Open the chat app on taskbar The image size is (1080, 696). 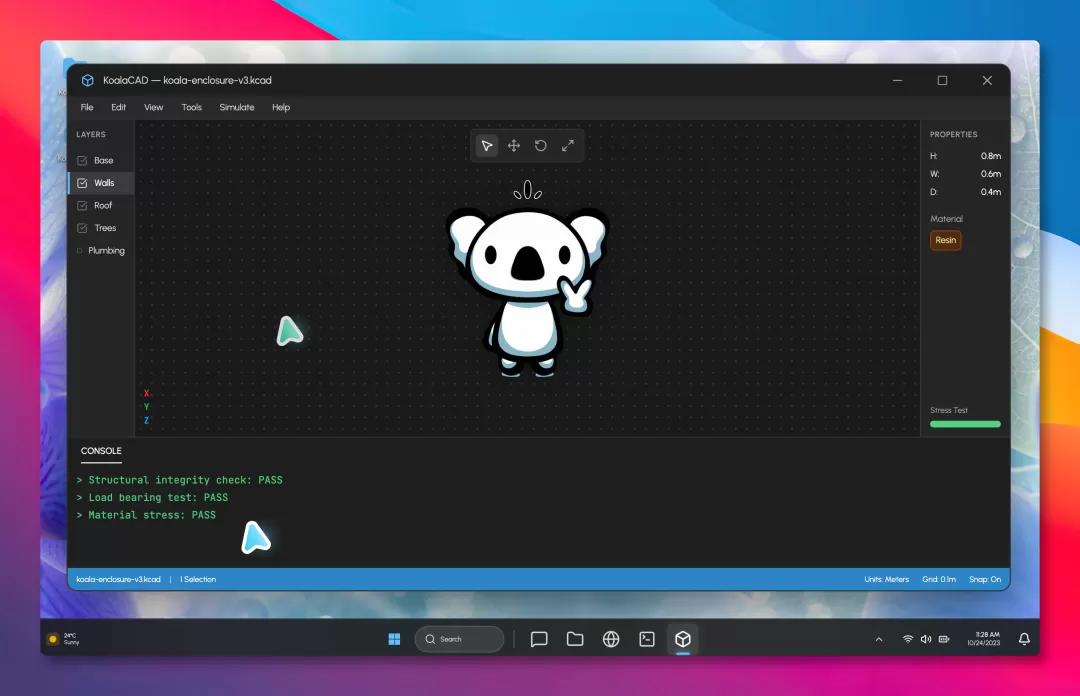click(x=539, y=639)
